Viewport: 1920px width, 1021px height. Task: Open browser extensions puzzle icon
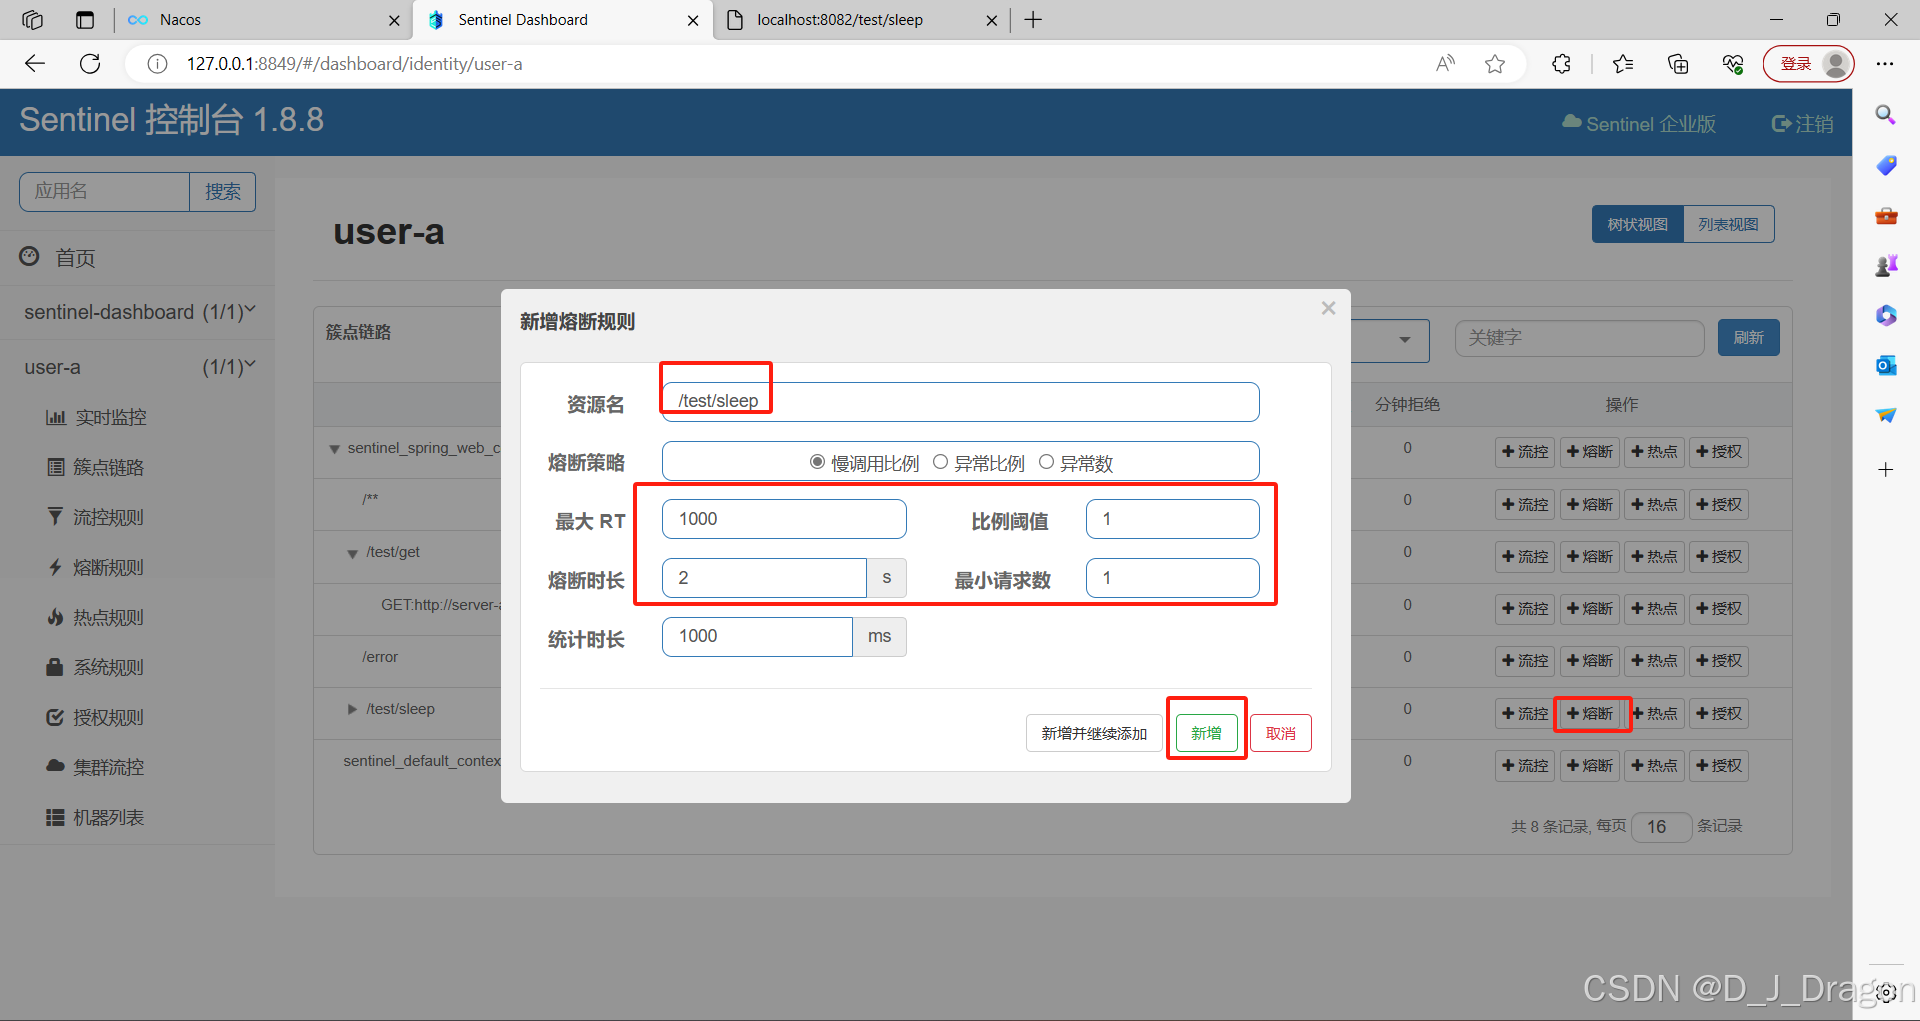click(1561, 64)
